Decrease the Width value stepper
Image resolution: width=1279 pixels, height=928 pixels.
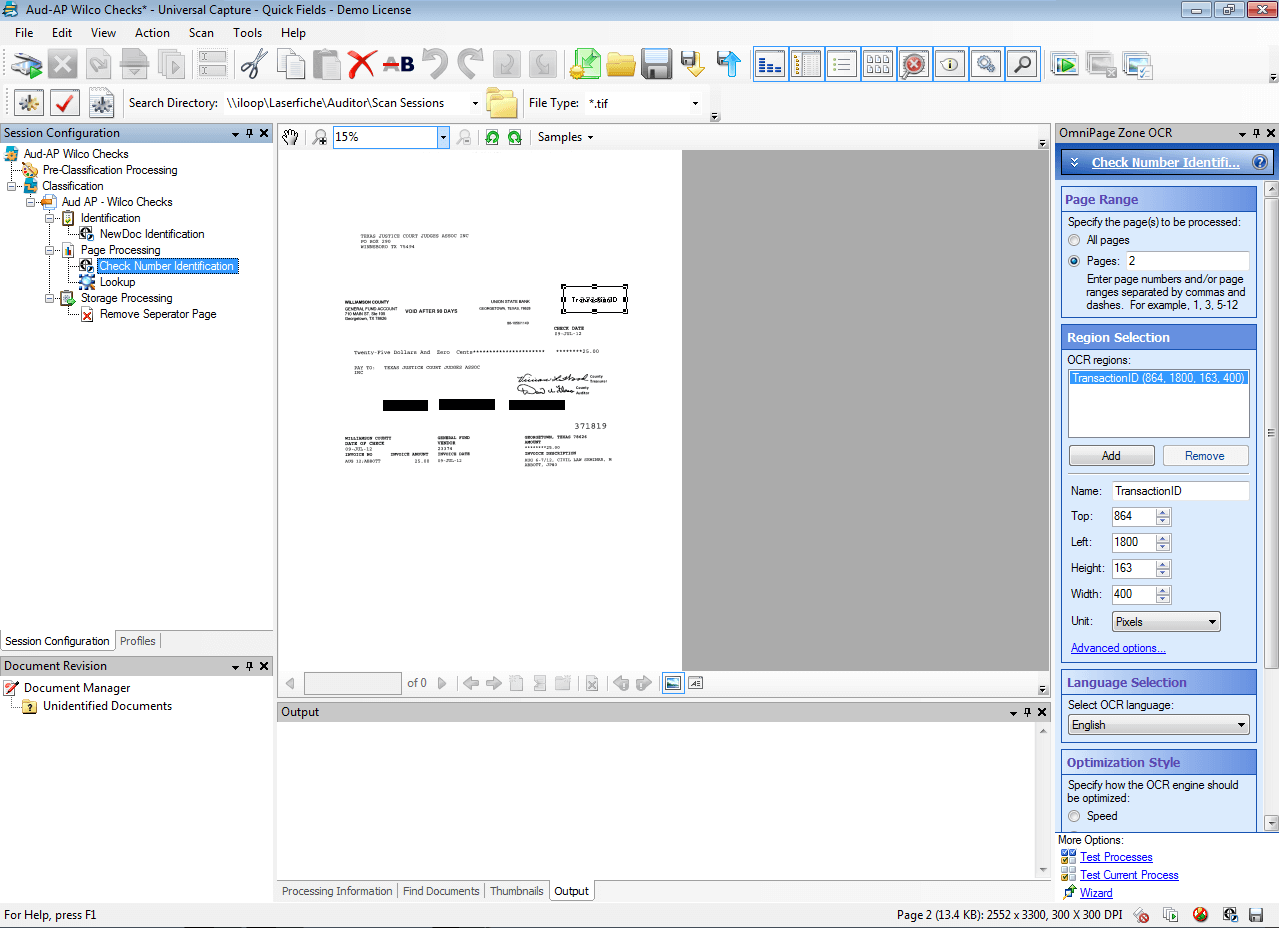[x=1163, y=599]
